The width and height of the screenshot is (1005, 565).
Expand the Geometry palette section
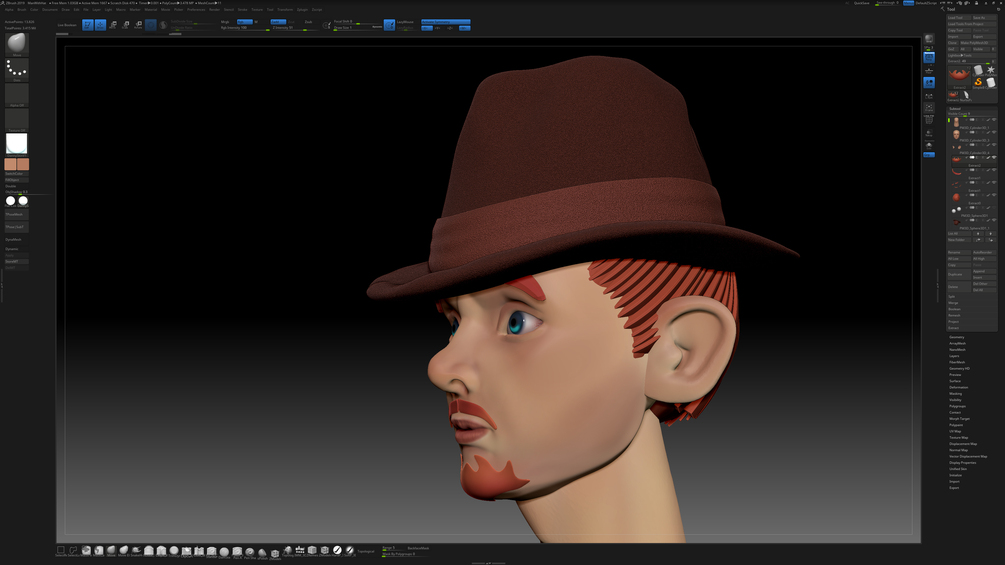[x=957, y=337]
